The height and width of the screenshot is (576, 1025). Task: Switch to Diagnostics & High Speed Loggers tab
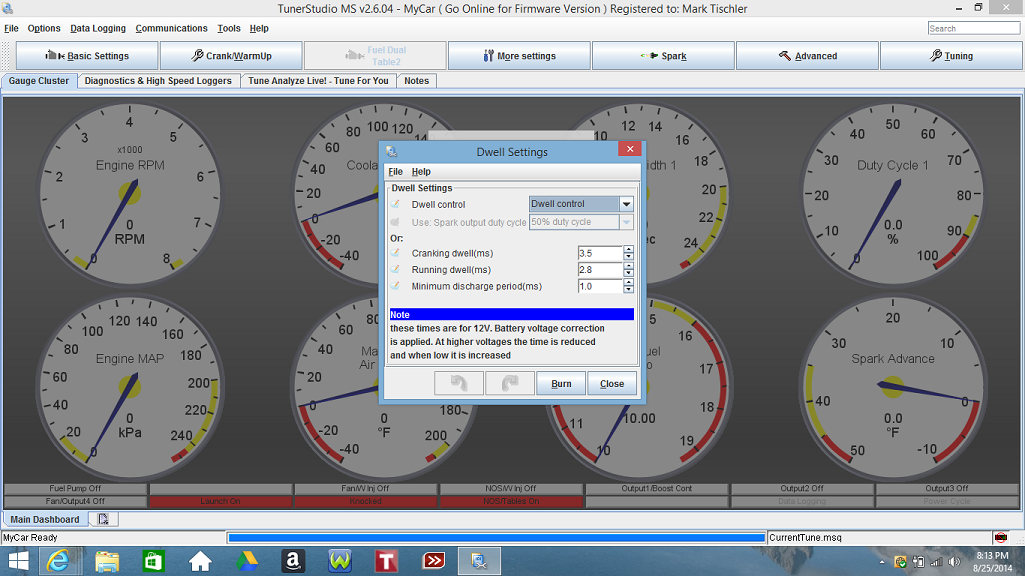coord(158,80)
